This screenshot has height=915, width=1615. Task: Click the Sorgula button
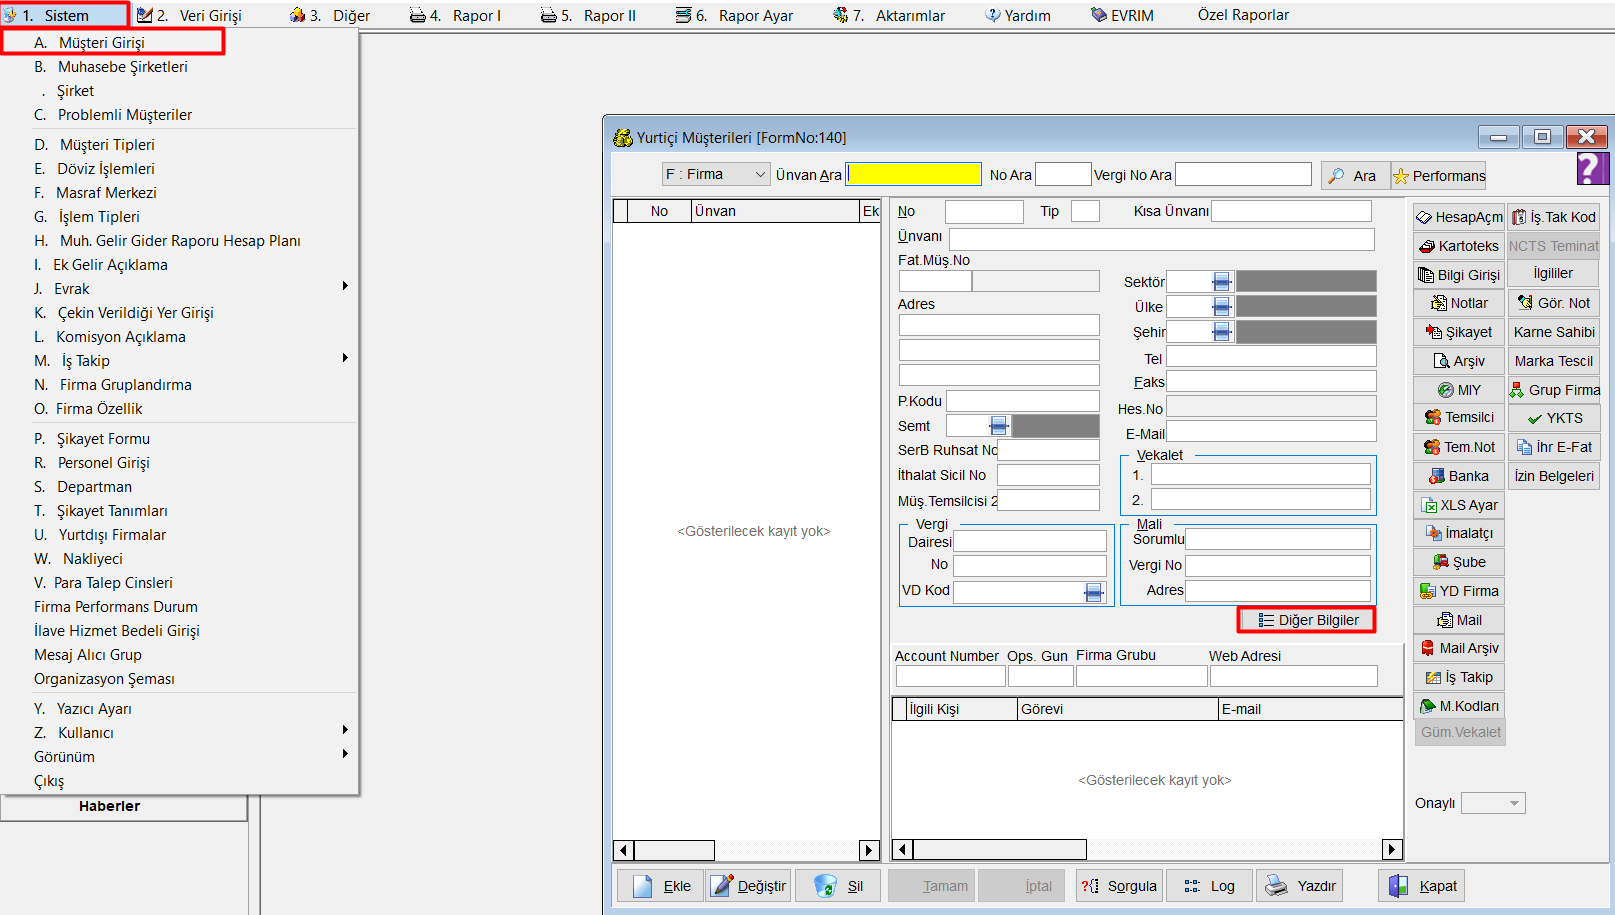tap(1119, 886)
